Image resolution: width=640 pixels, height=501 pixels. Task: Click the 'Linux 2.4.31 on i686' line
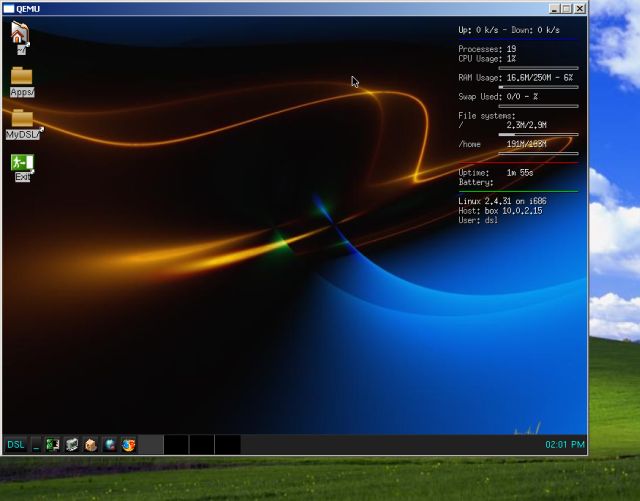coord(502,201)
